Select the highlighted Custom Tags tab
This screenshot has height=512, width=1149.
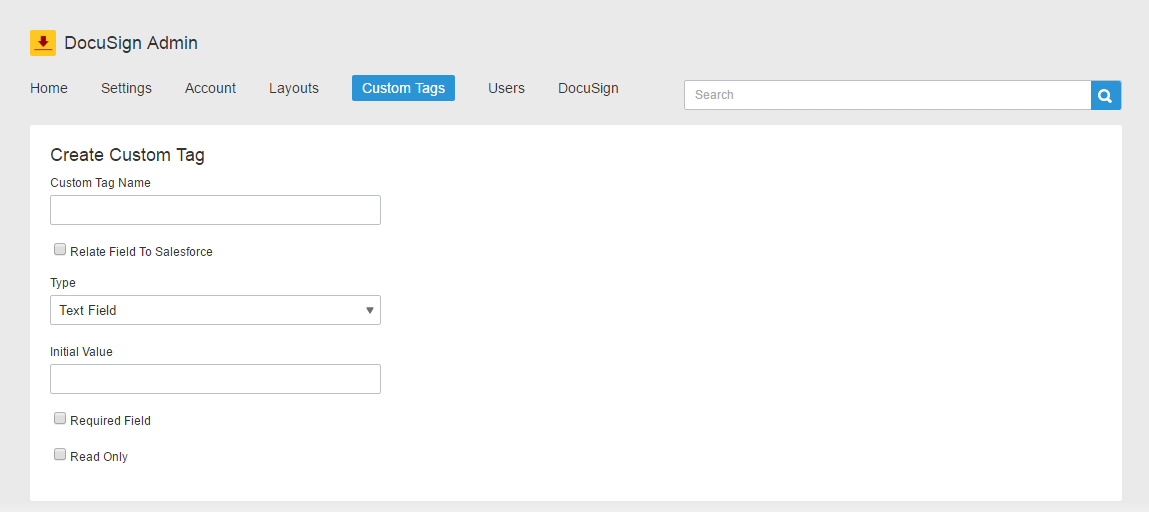point(403,88)
